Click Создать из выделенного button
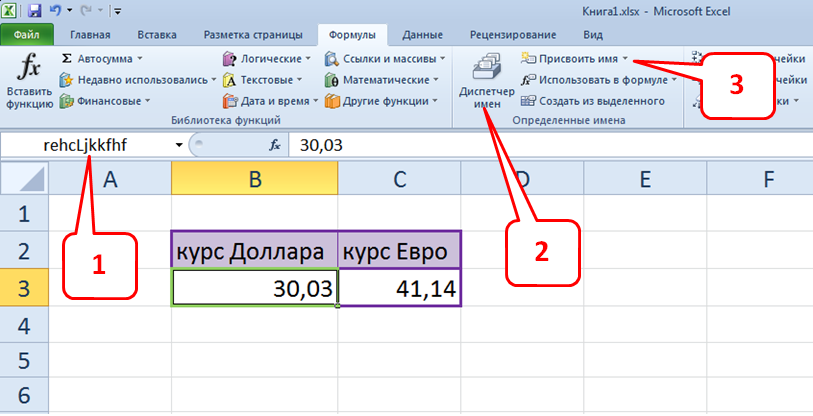Screen dimensions: 813x416 tap(593, 101)
